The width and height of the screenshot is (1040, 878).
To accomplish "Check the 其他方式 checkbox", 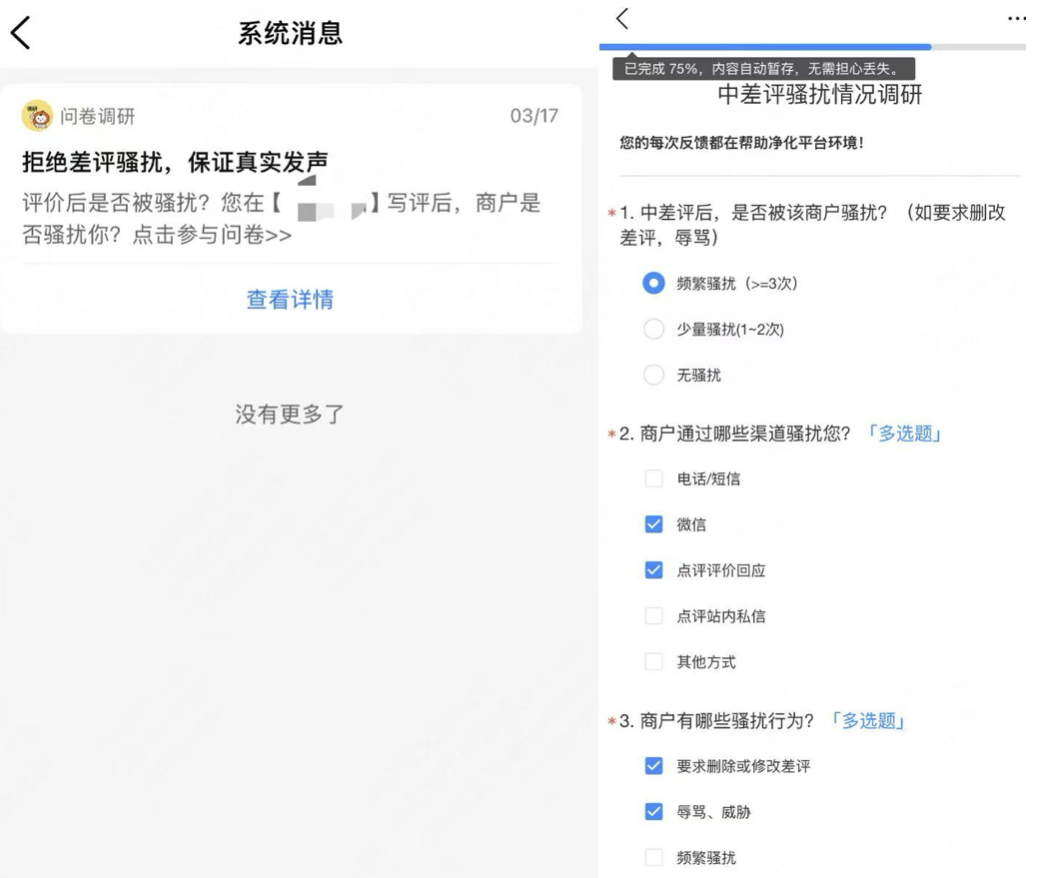I will coord(653,662).
